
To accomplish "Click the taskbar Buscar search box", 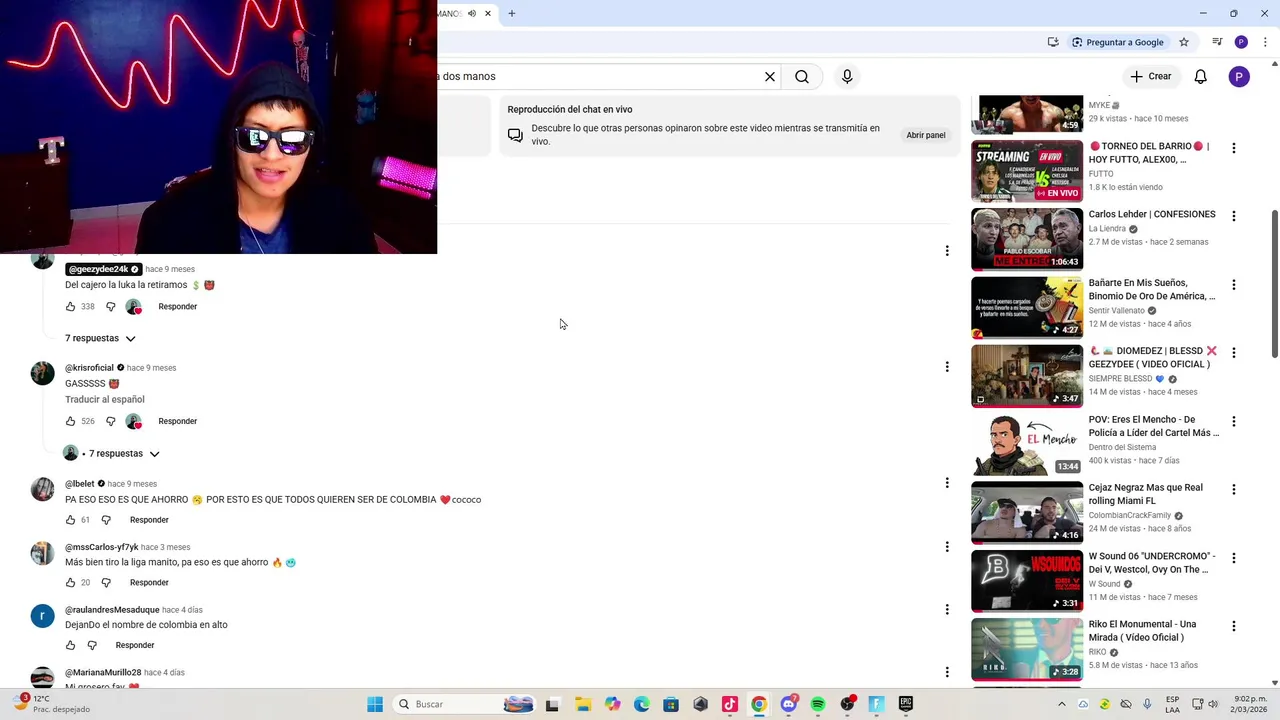I will click(464, 704).
